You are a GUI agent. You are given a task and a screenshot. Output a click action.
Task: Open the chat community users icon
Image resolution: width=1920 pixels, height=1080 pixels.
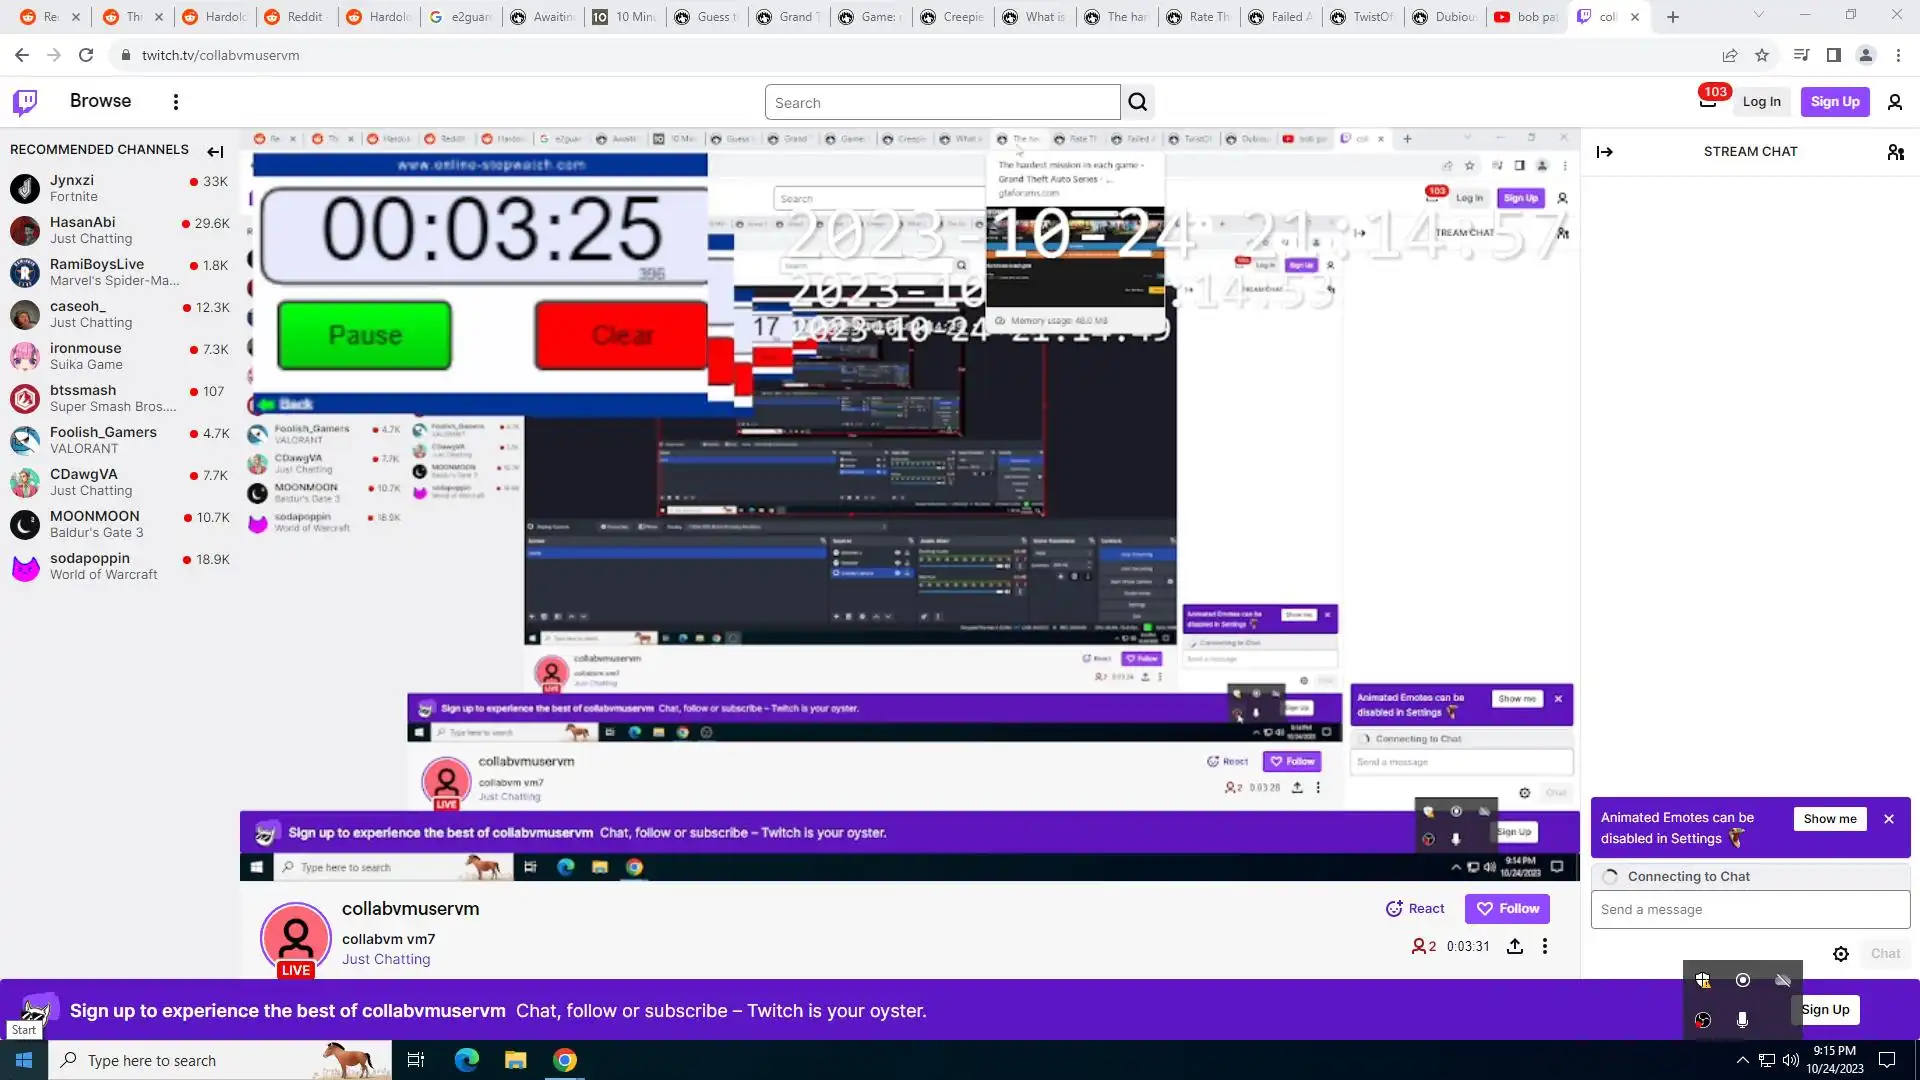[1895, 152]
